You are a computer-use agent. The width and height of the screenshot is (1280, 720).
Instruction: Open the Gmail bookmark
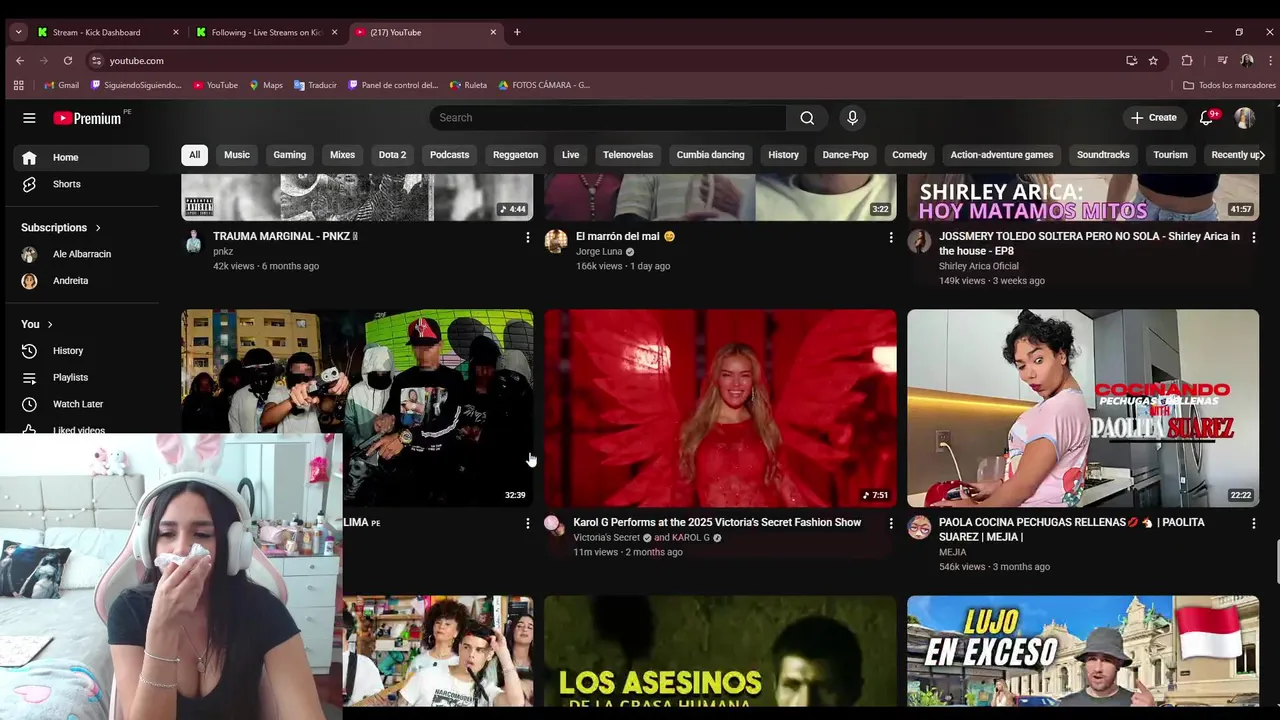(x=60, y=85)
